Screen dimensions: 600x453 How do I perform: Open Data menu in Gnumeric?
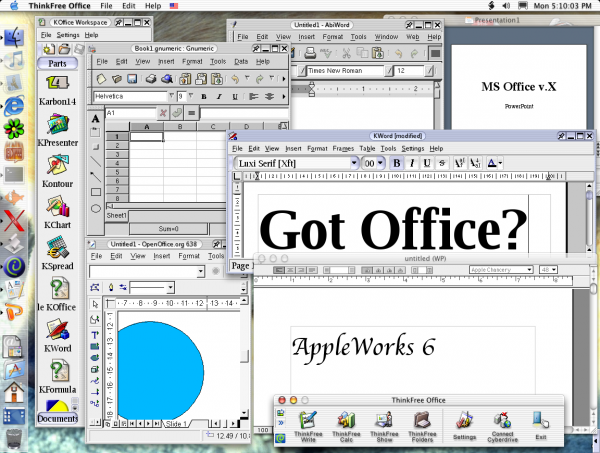(x=241, y=61)
